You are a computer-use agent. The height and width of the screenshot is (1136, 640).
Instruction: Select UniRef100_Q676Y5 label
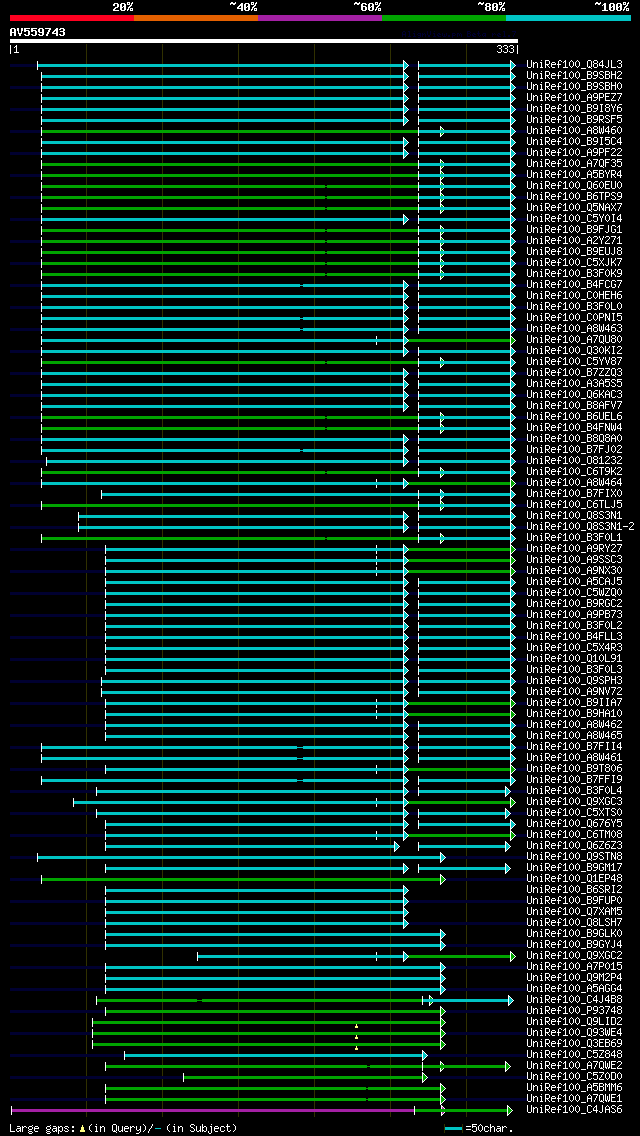click(574, 824)
